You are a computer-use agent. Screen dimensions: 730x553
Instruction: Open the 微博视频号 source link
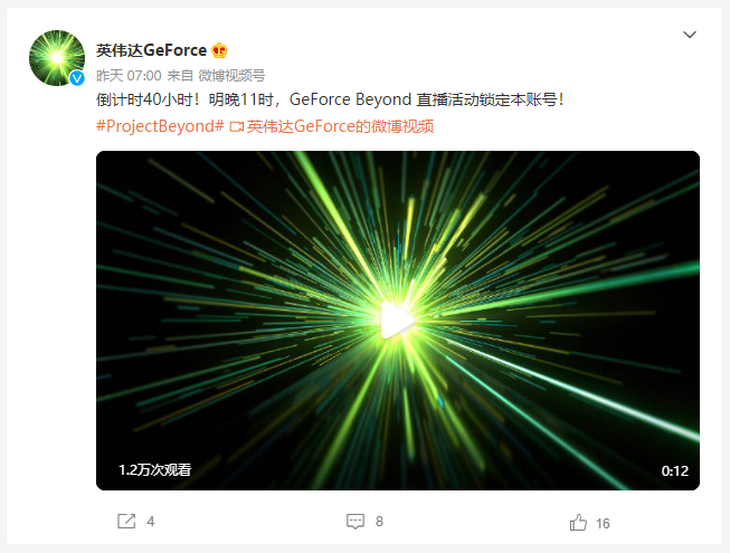click(x=231, y=75)
